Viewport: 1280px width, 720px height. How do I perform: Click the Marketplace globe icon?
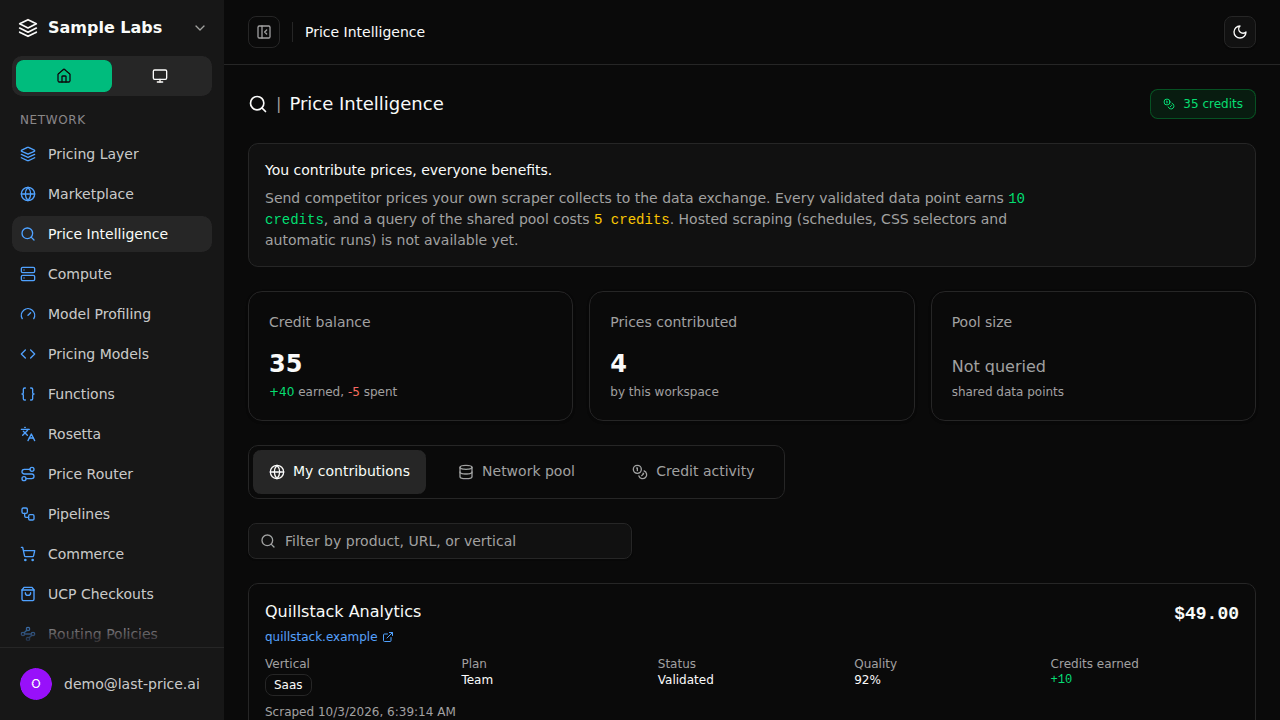coord(28,194)
